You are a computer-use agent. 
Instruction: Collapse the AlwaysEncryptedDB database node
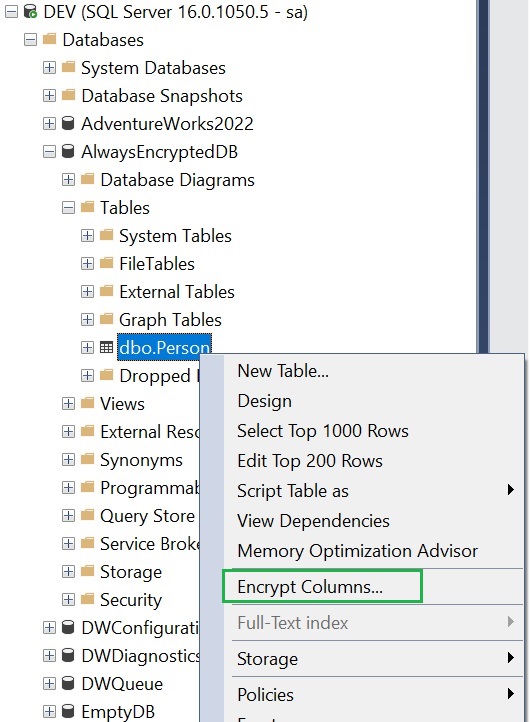click(x=49, y=151)
